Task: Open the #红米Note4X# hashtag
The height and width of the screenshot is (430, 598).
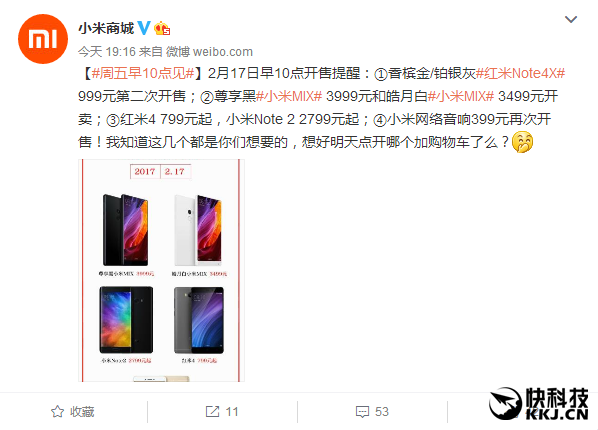Action: pyautogui.click(x=521, y=73)
